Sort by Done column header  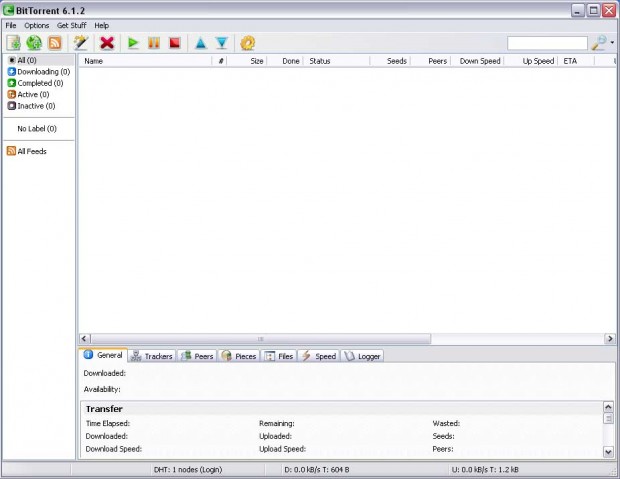pos(285,61)
